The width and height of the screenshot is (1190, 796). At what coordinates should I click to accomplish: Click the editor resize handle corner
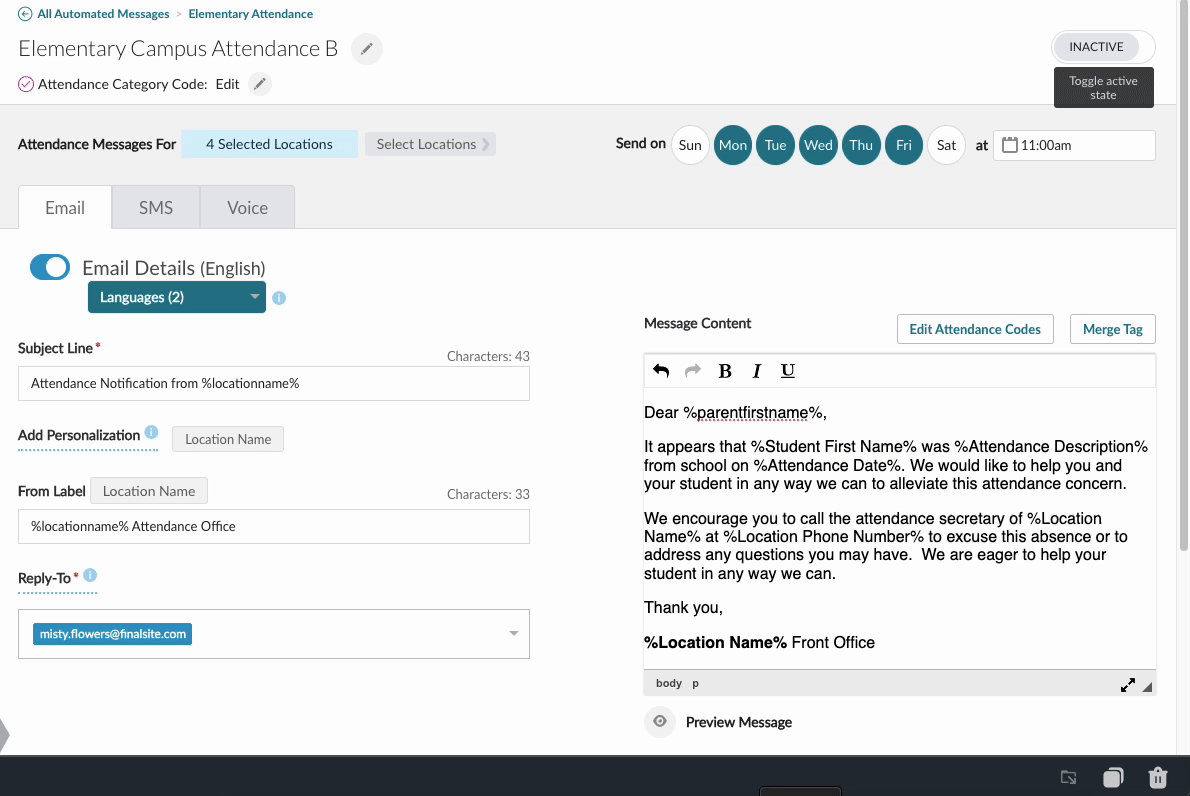pyautogui.click(x=1148, y=687)
